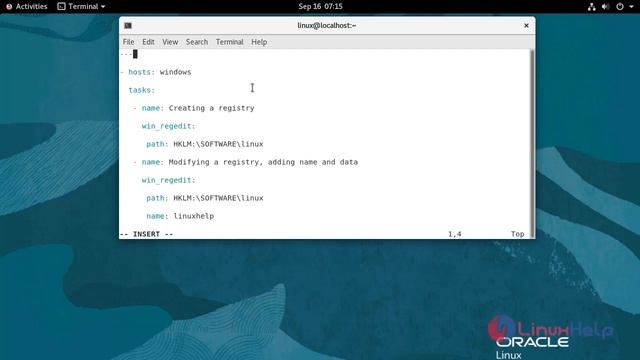Click the 'linux@localhost:~' window title

pos(327,25)
